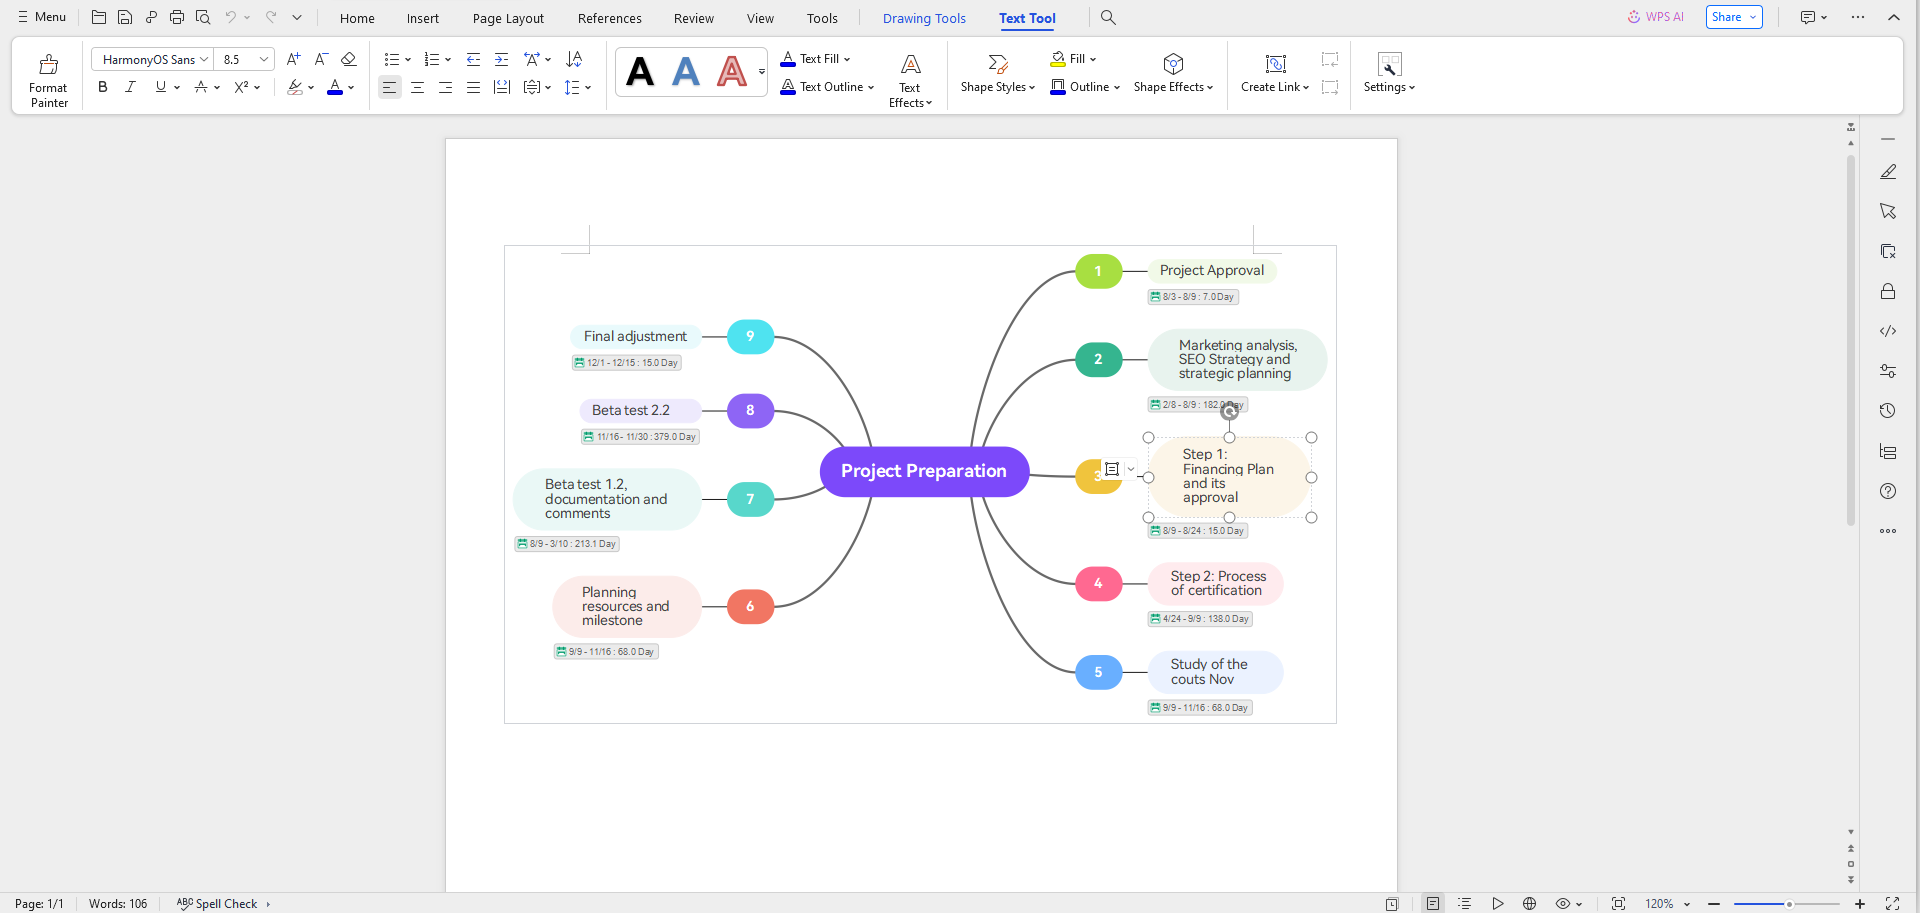Viewport: 1920px width, 913px height.
Task: Open font color swatch dropdown
Action: click(351, 88)
